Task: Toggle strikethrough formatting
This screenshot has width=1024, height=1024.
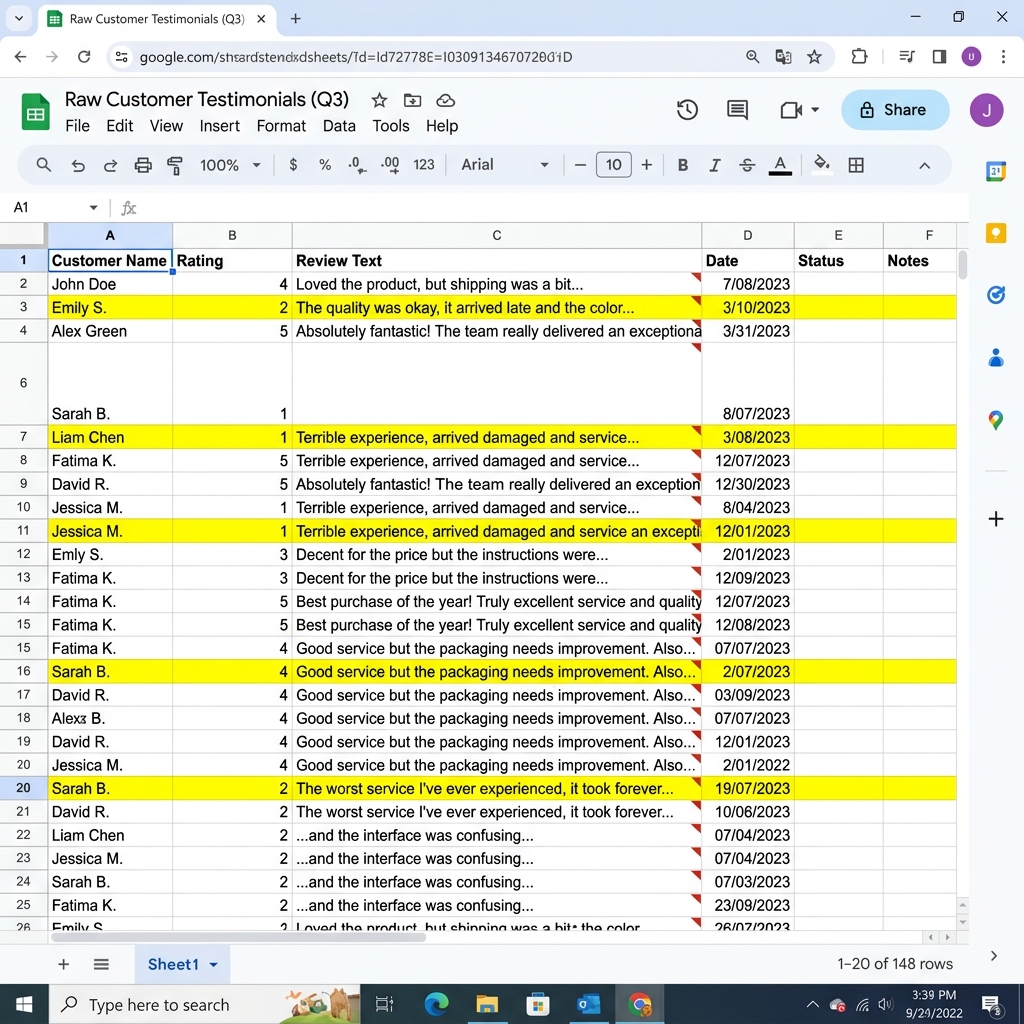Action: click(x=747, y=165)
